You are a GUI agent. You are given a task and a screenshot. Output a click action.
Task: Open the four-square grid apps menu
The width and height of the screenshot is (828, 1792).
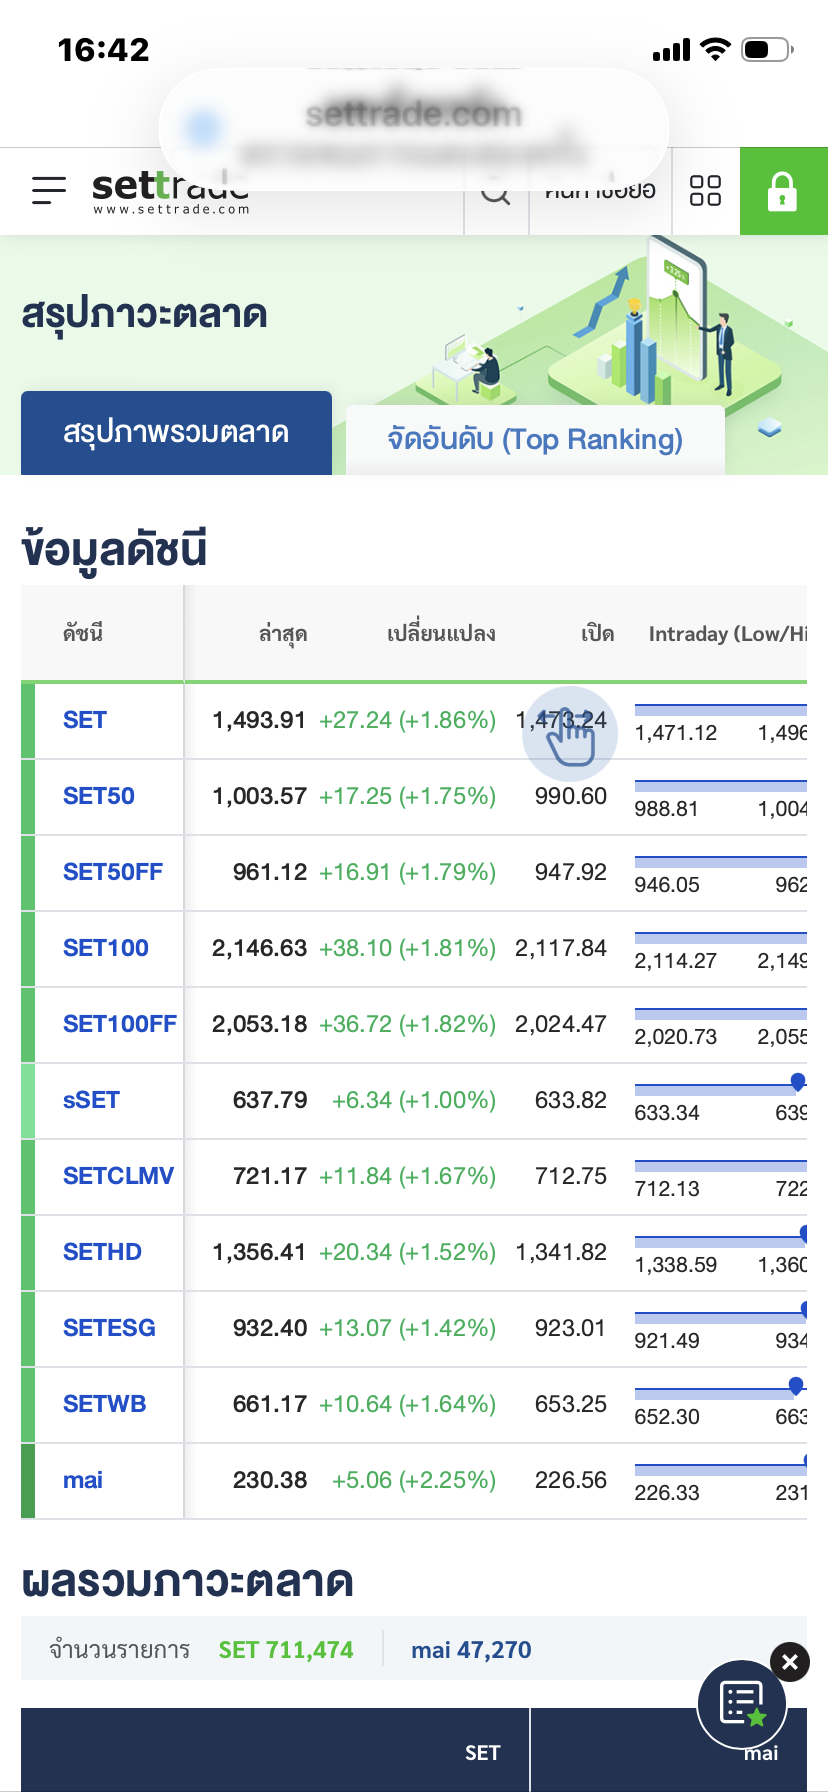coord(705,191)
